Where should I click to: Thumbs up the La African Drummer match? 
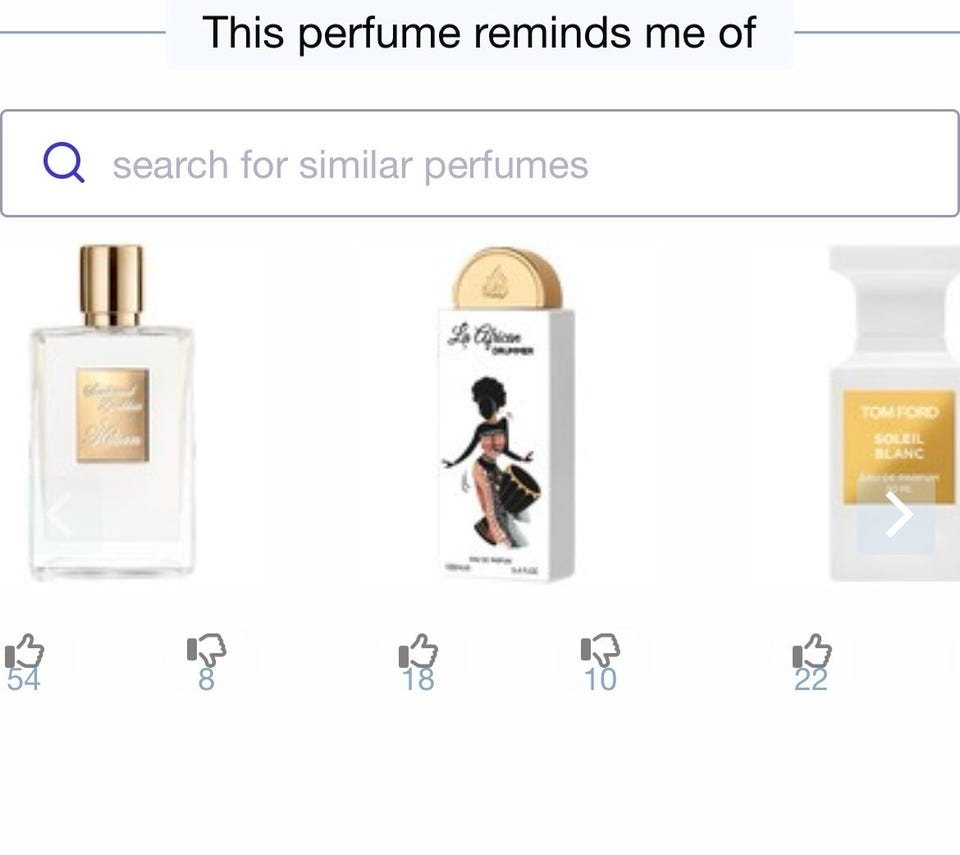click(418, 650)
